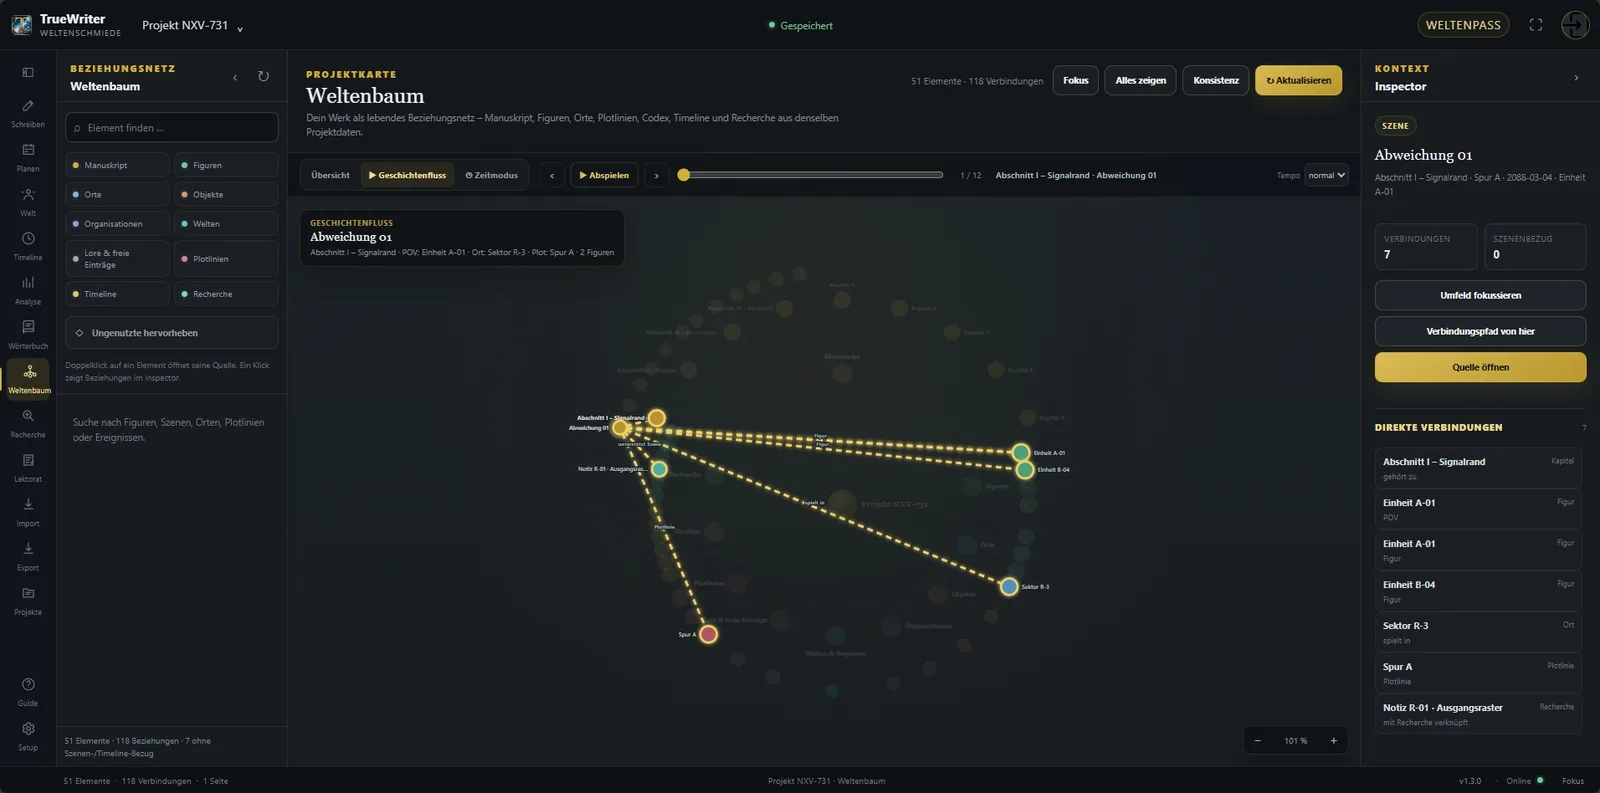The height and width of the screenshot is (793, 1600).
Task: Go to next story step
Action: pos(656,175)
